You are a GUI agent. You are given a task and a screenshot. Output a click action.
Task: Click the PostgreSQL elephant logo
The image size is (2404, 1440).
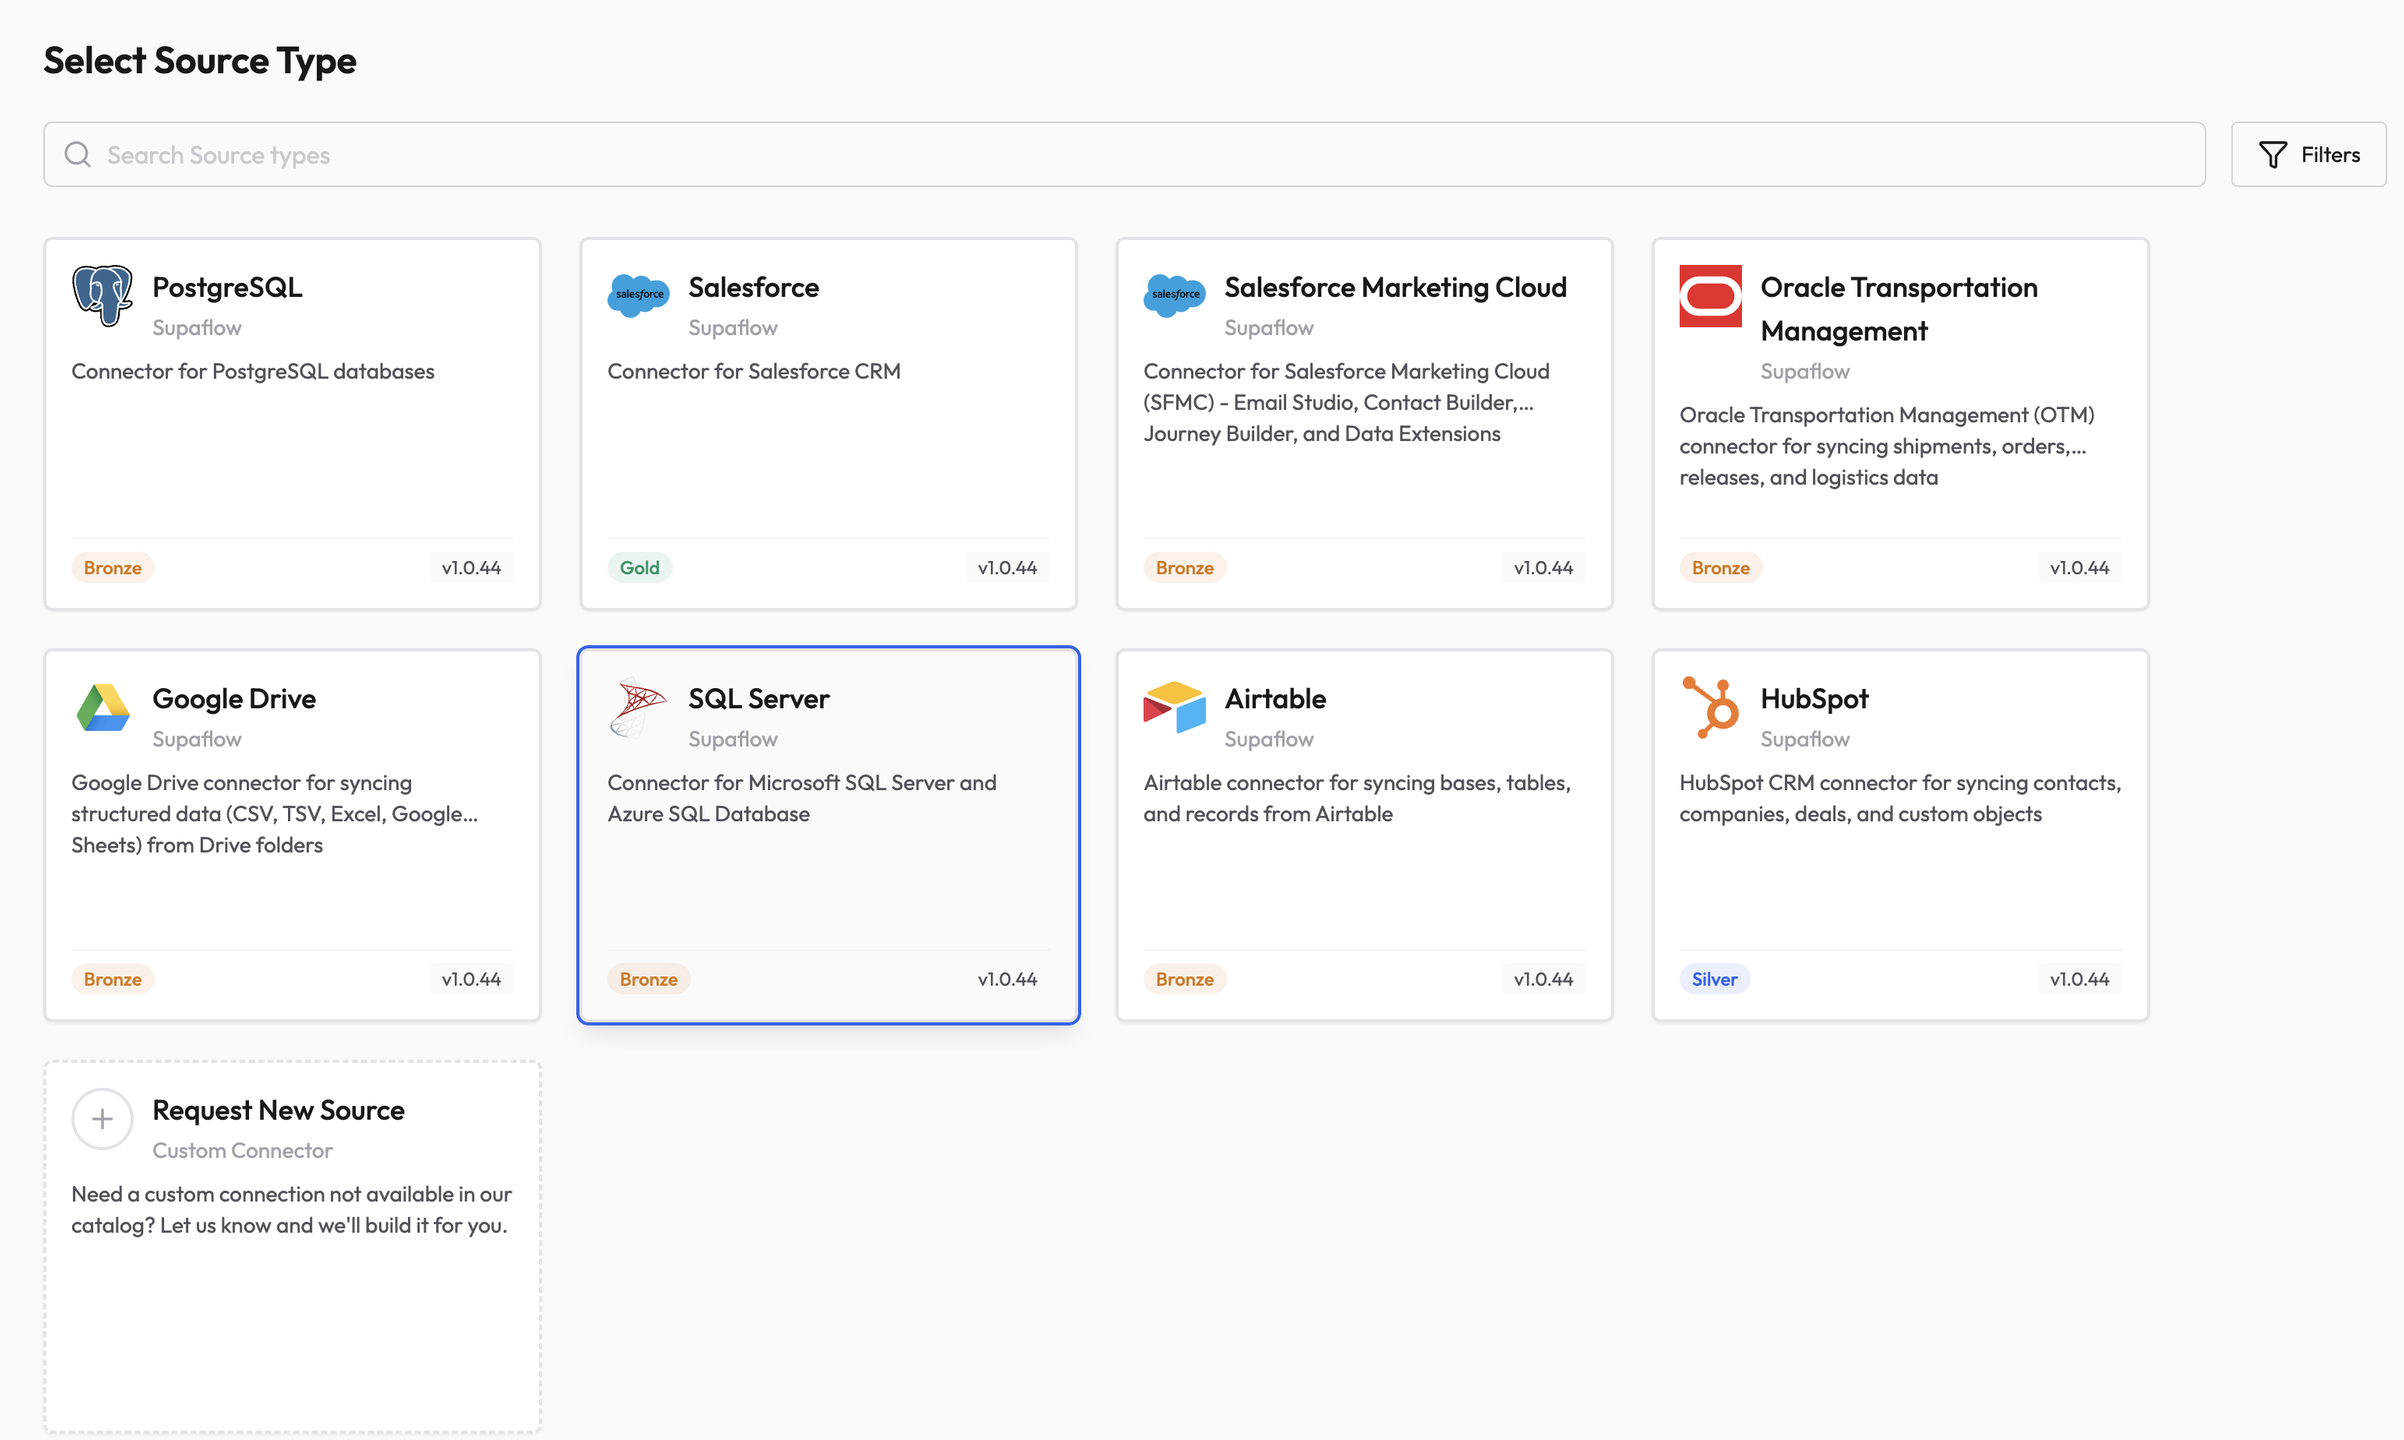pos(102,295)
